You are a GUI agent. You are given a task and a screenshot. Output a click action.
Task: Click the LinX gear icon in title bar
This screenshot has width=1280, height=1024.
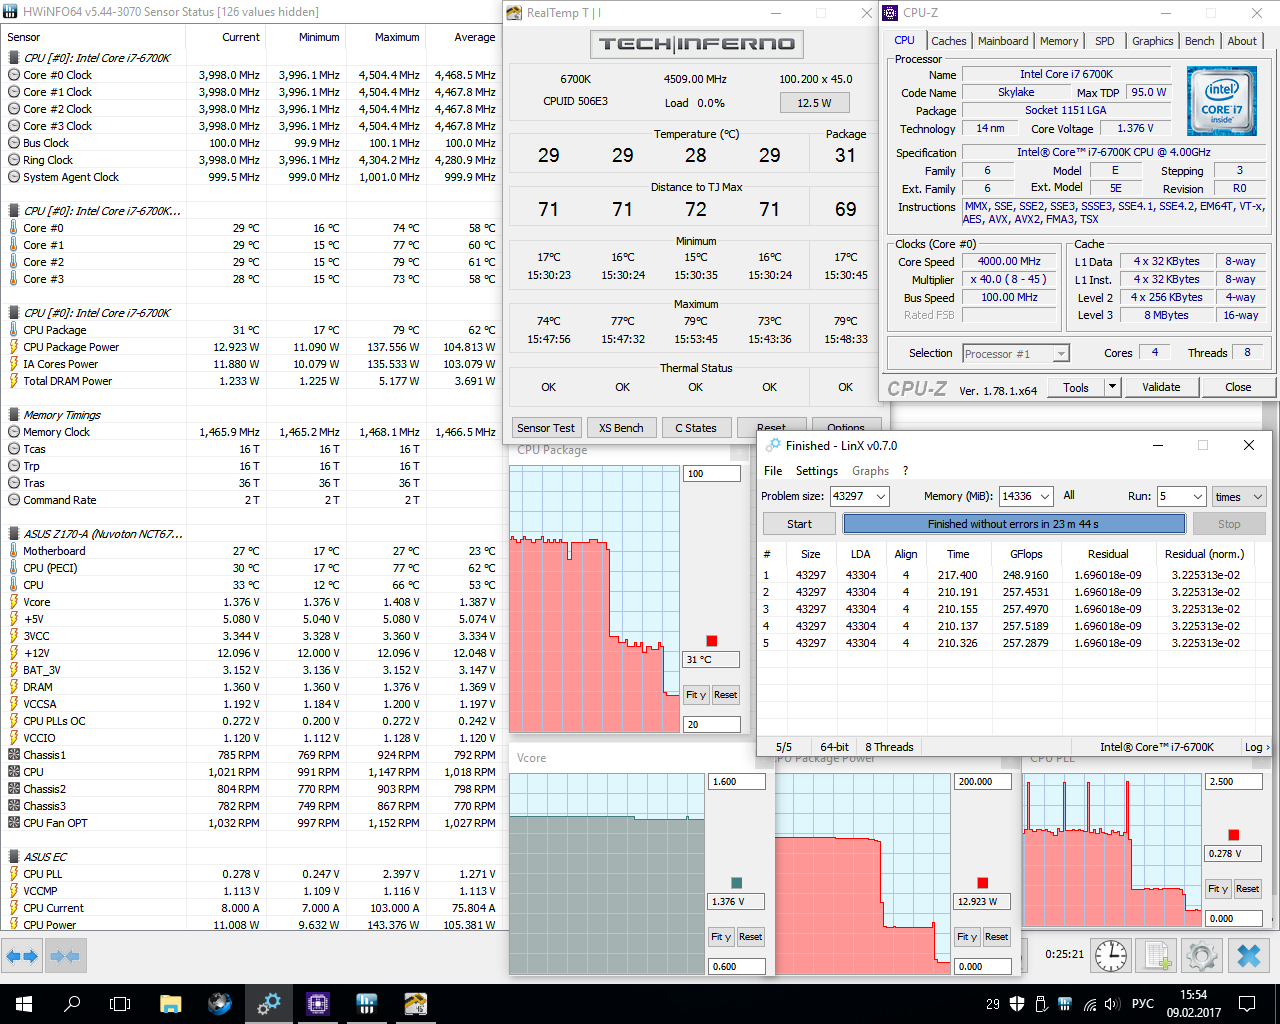point(773,446)
